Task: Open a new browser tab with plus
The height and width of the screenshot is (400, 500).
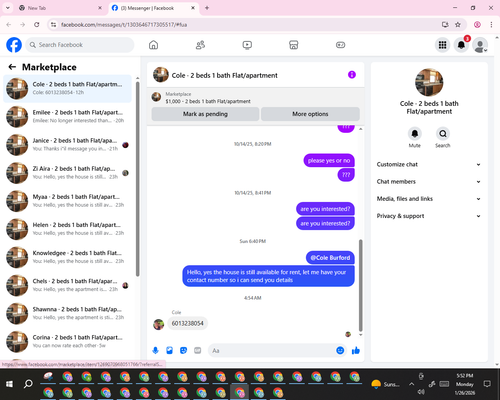Action: pos(207,8)
